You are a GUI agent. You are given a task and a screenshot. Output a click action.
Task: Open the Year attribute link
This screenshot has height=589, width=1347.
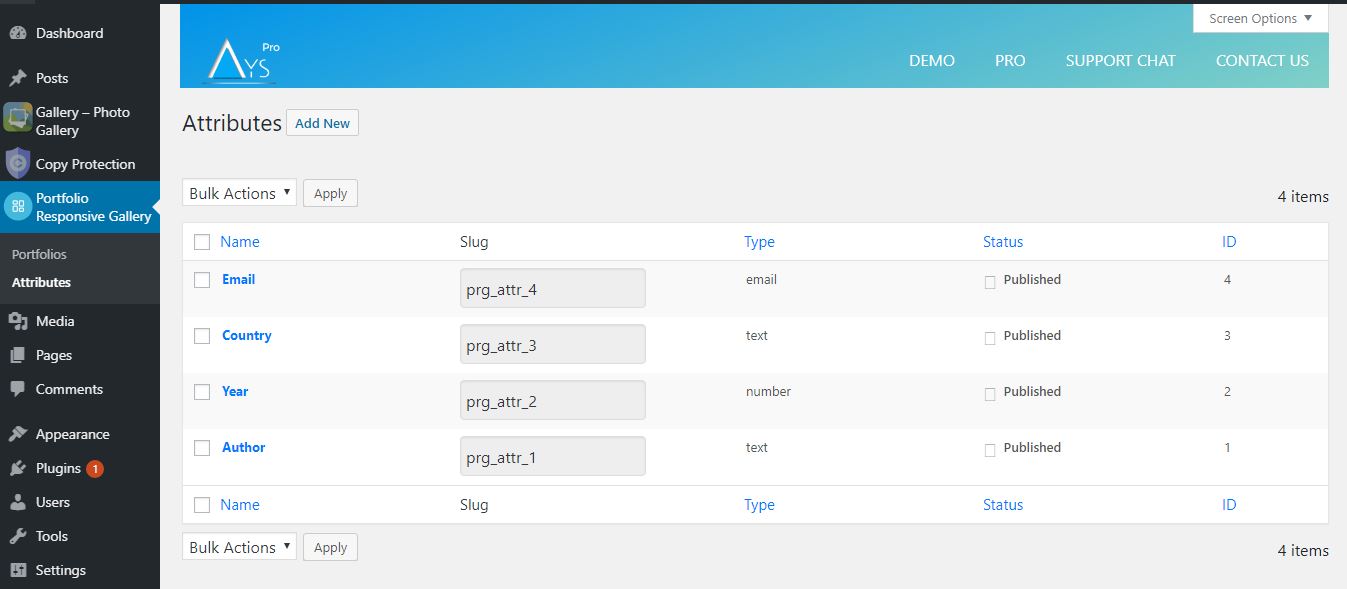click(235, 391)
